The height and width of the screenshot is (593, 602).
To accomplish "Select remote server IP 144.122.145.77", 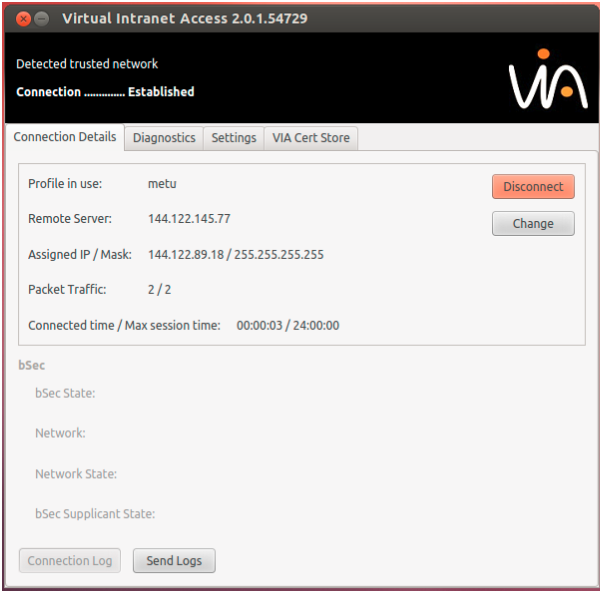I will point(189,219).
